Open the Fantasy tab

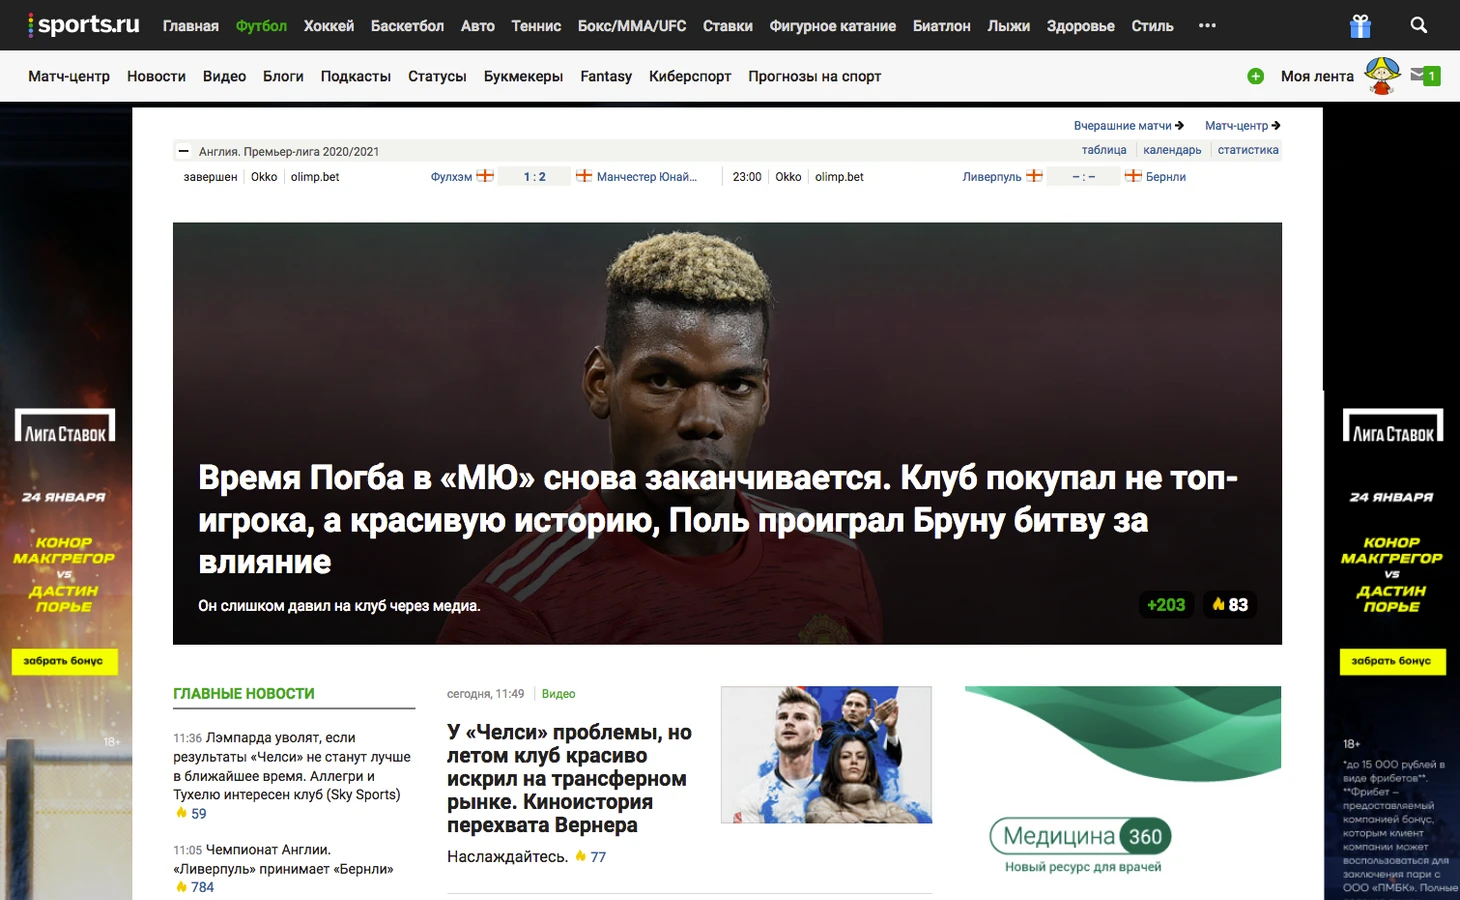tap(606, 76)
